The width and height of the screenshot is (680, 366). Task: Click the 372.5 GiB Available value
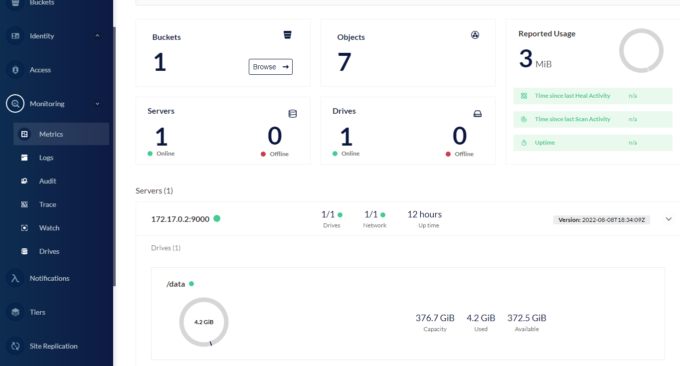527,318
